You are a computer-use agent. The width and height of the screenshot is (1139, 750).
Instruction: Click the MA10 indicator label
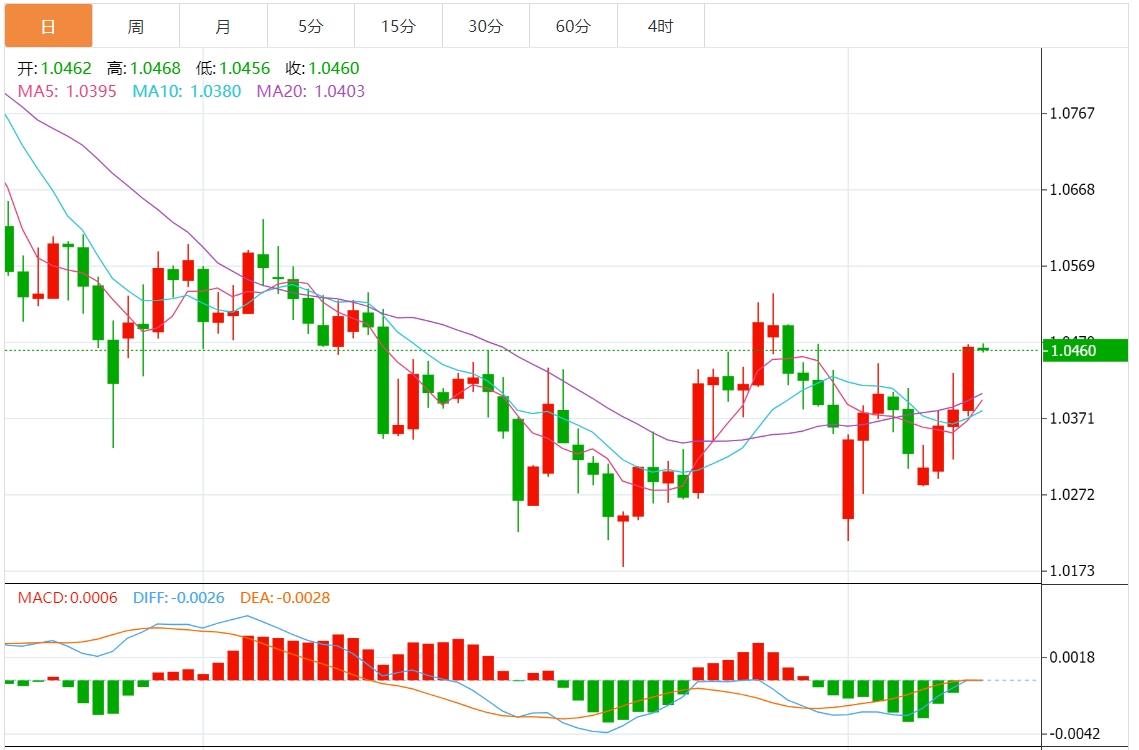[x=187, y=91]
